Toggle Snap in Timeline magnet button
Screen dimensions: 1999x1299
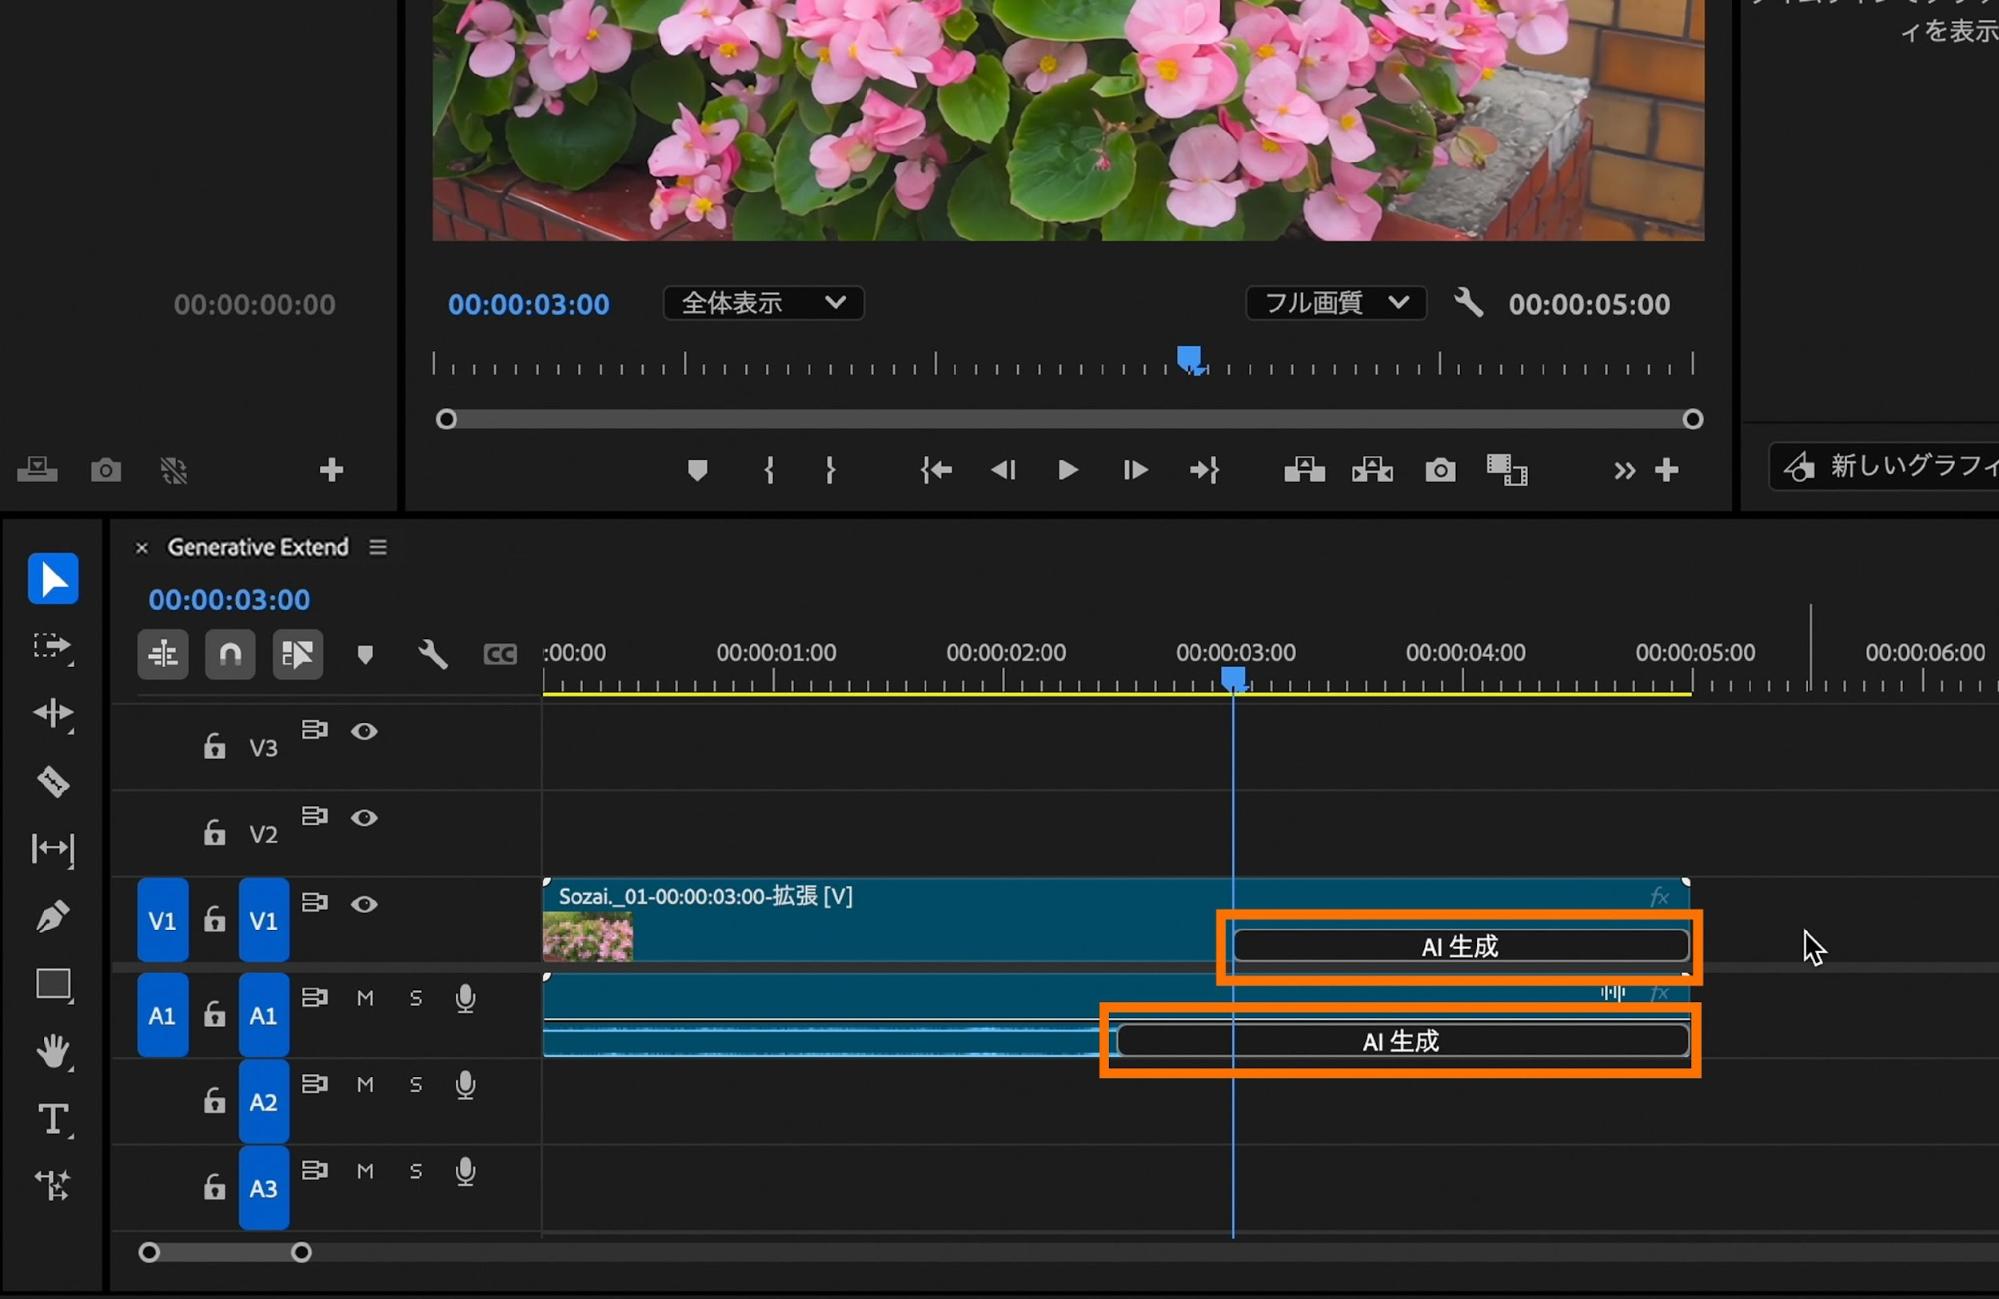click(x=230, y=654)
